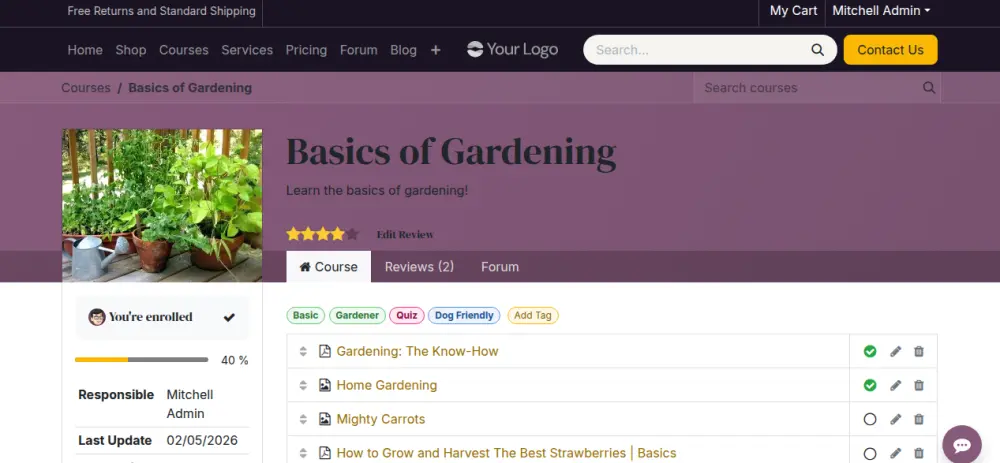1000x463 pixels.
Task: Click the search courses magnifier icon
Action: [x=929, y=88]
